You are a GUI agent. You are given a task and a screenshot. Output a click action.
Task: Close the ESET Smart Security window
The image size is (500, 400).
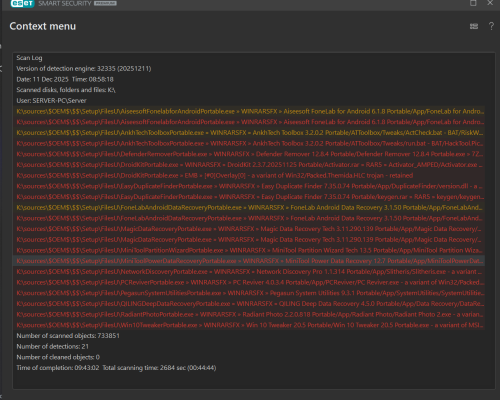point(490,3)
